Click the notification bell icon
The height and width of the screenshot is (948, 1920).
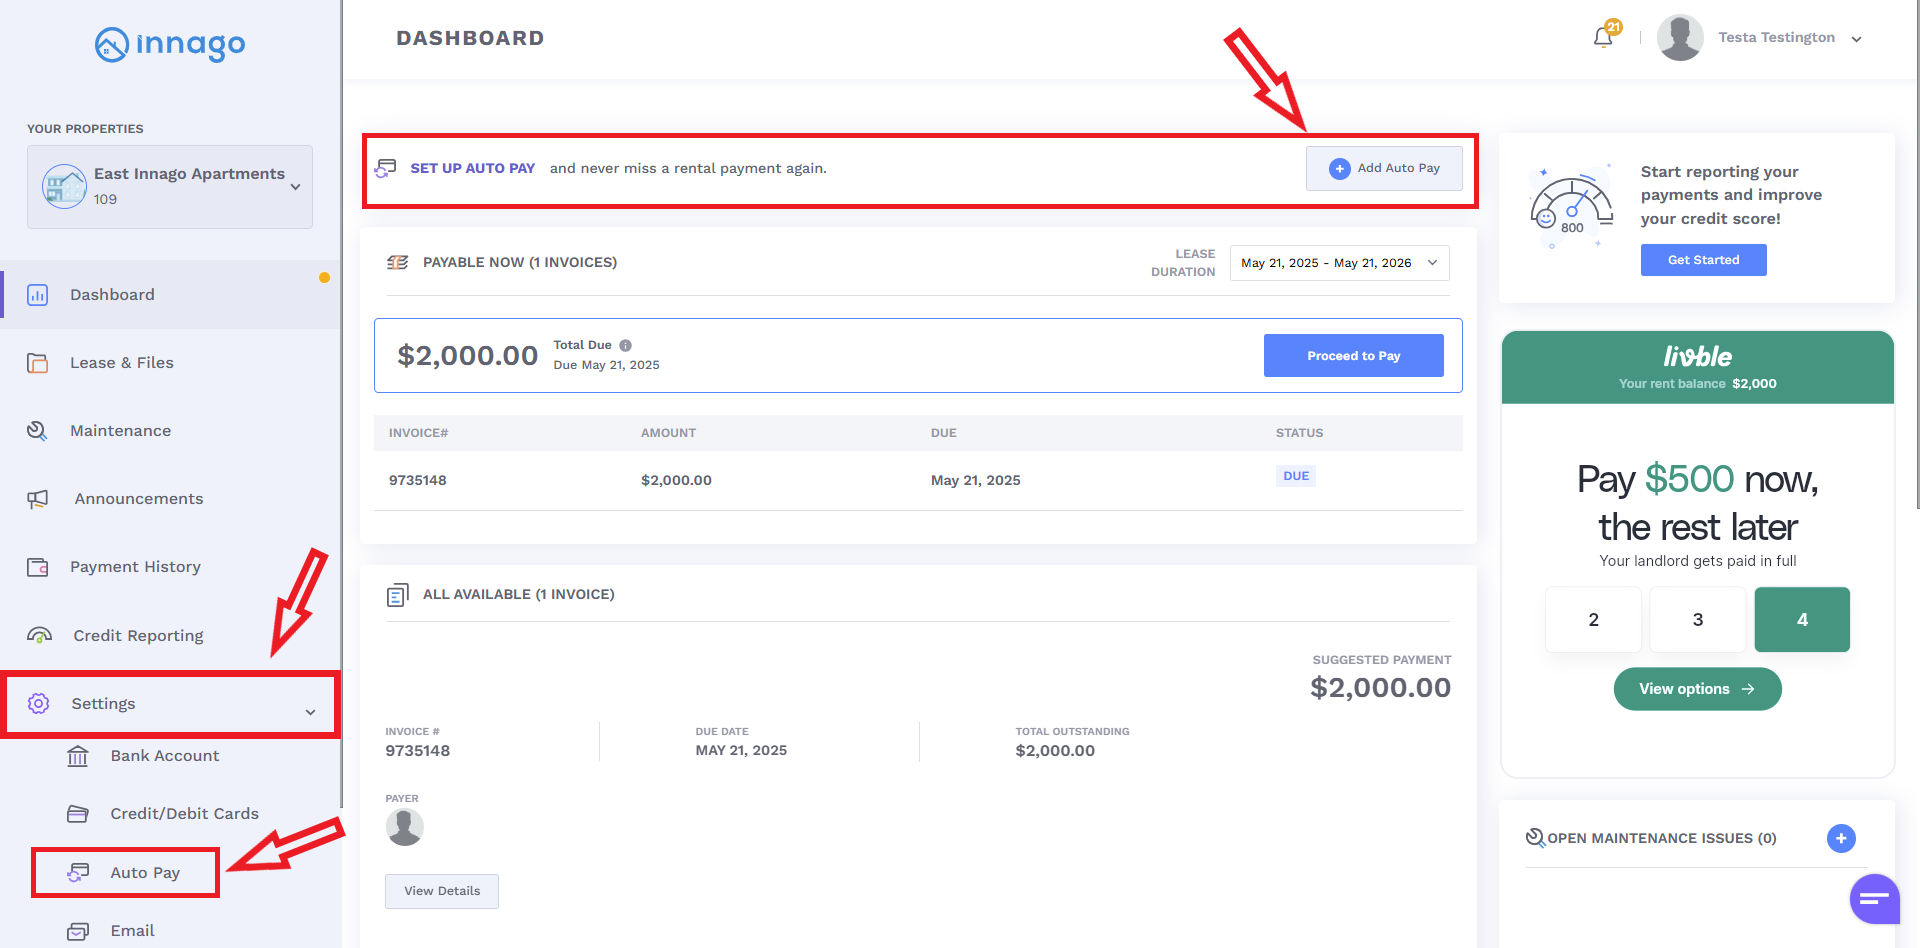pos(1603,37)
